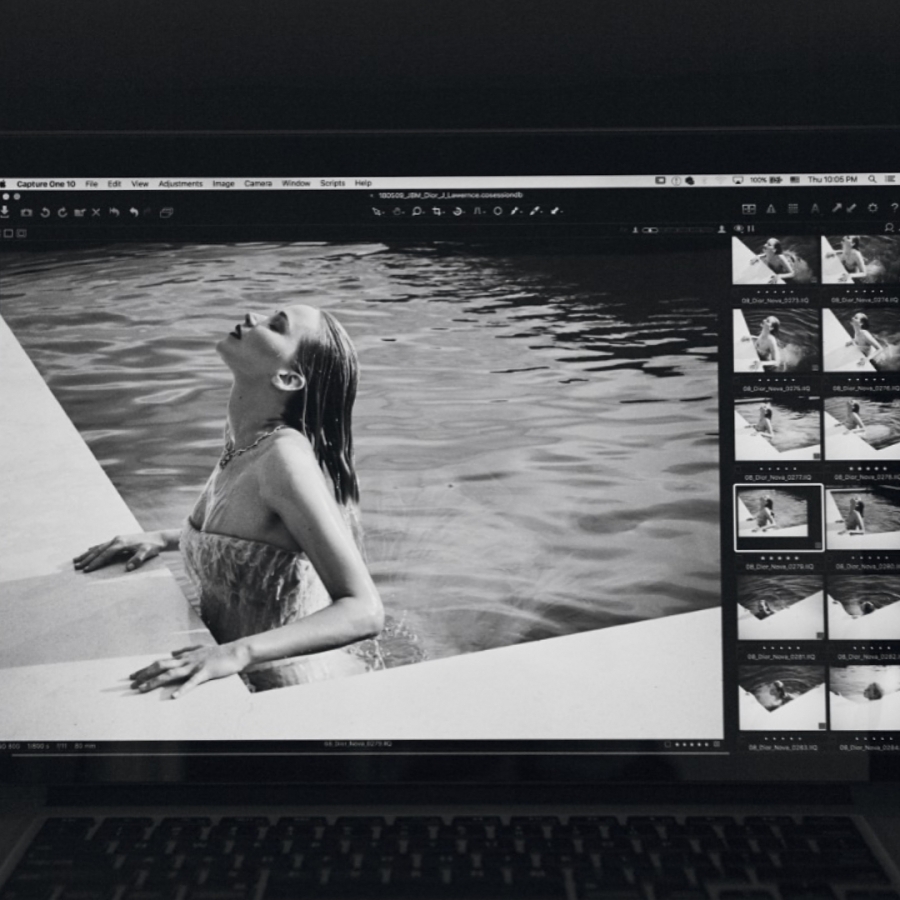Screen dimensions: 900x900
Task: Expand the Crop tool options dropdown
Action: 444,212
